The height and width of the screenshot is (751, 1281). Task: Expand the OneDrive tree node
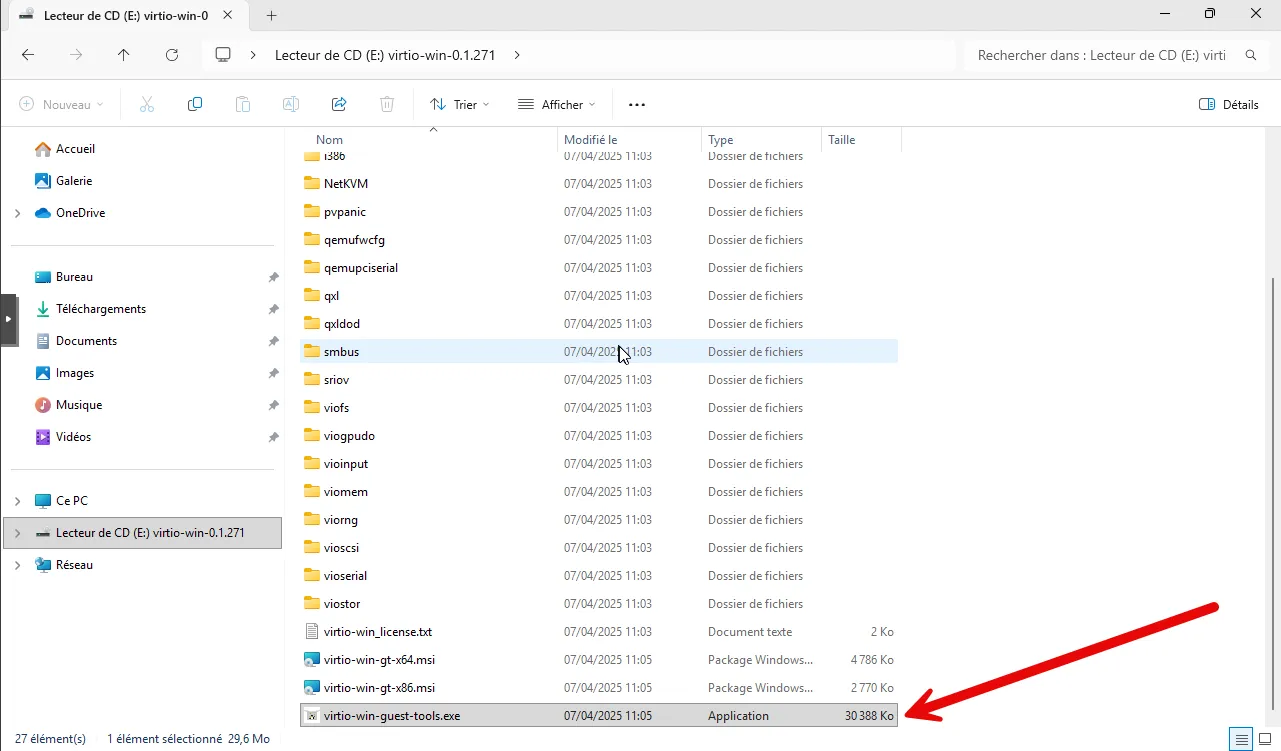tap(18, 213)
